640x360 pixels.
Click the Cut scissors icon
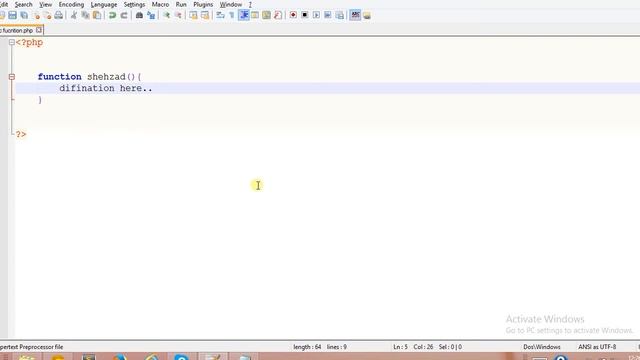[74, 16]
